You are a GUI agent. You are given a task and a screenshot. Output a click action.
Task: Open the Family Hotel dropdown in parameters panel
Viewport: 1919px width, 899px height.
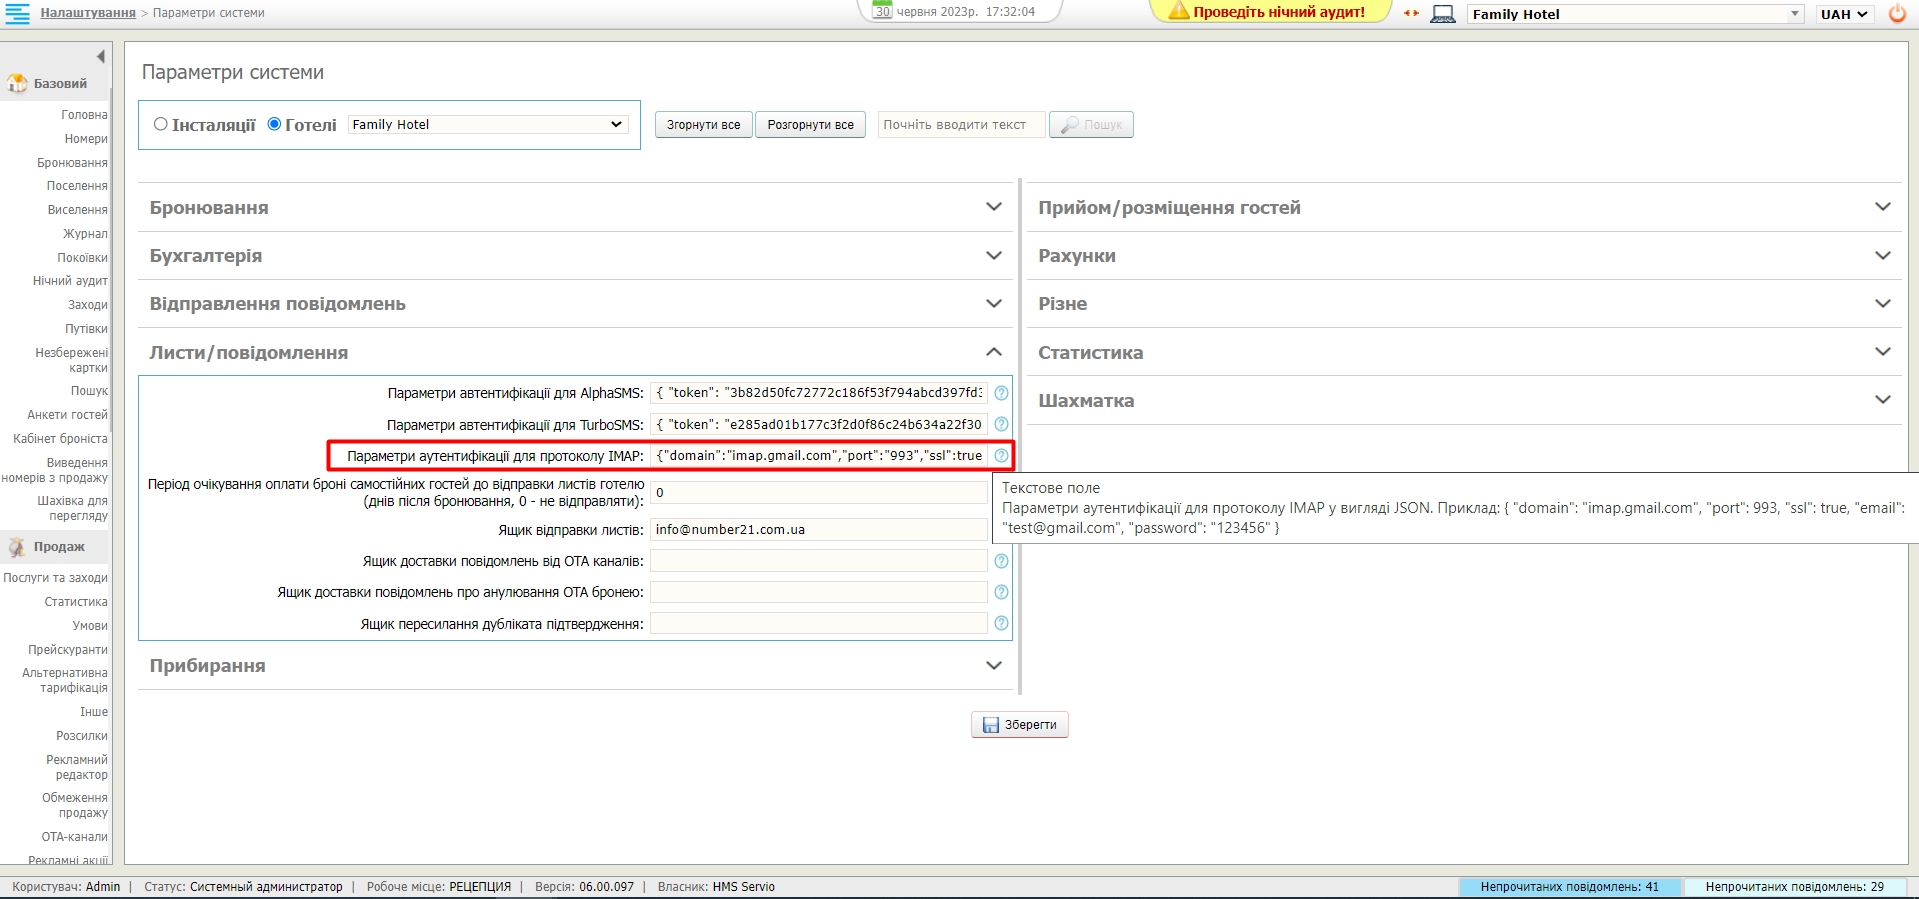488,124
